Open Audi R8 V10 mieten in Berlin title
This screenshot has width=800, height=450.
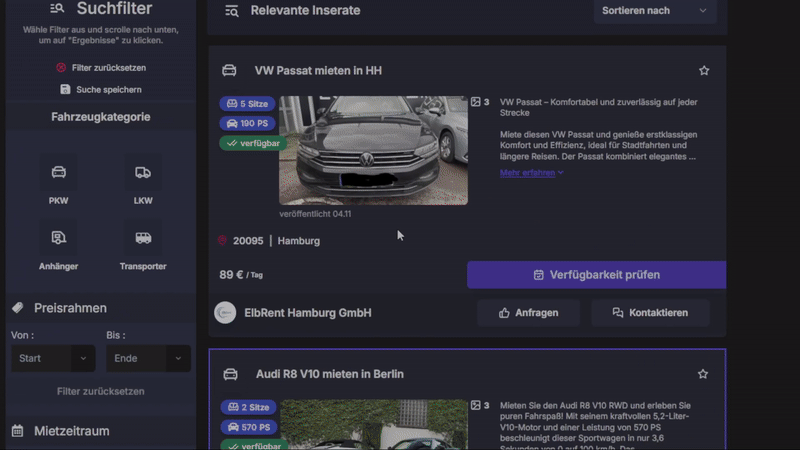coord(330,374)
